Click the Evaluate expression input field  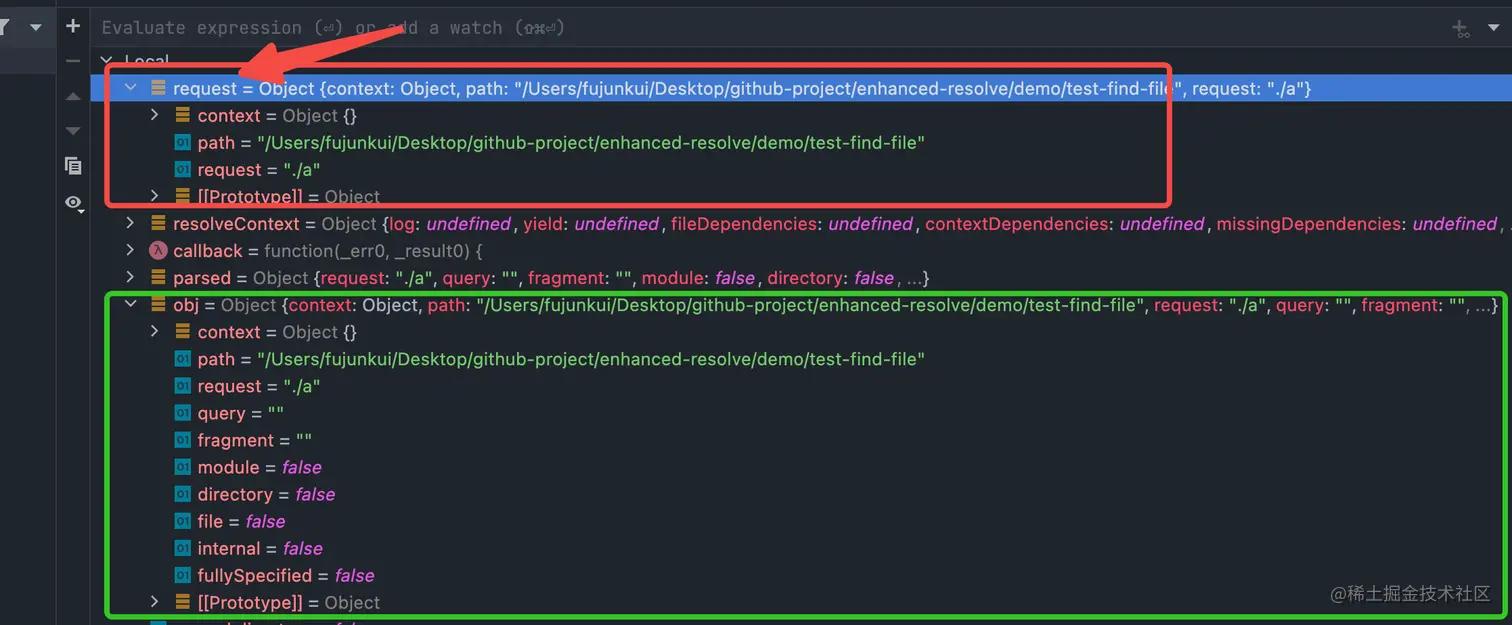pyautogui.click(x=700, y=28)
